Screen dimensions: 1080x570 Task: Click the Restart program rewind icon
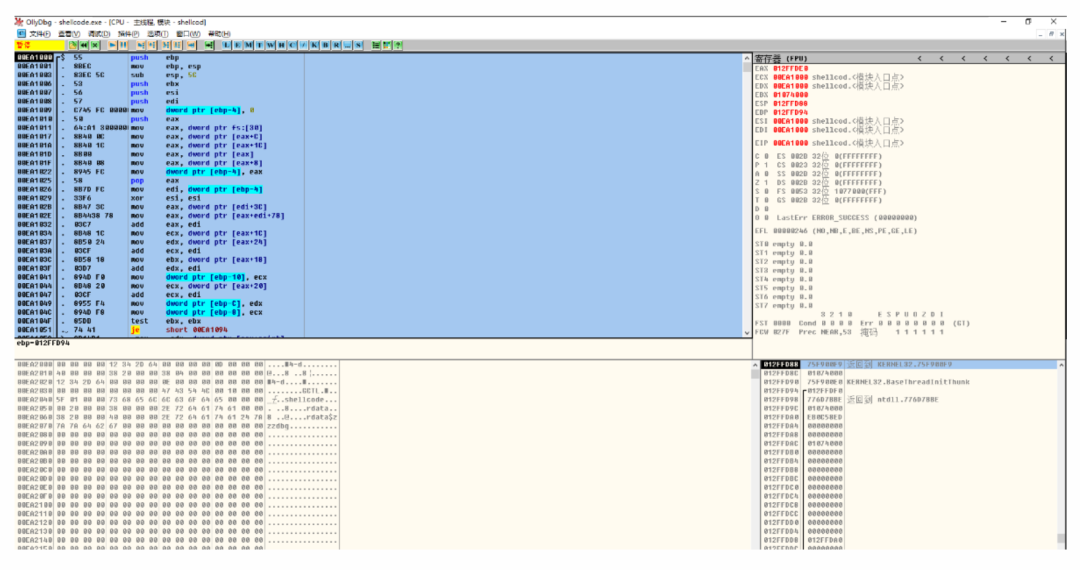(x=85, y=45)
